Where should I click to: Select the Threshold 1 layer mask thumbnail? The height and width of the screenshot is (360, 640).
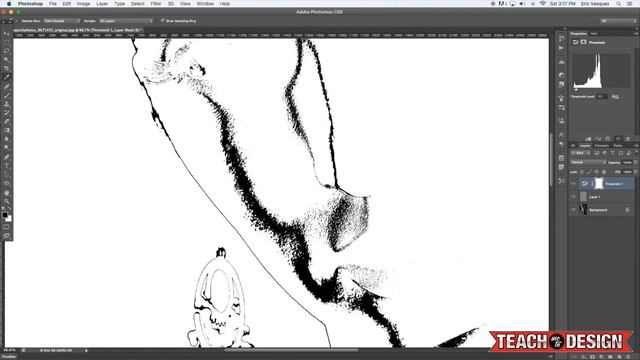coord(598,184)
